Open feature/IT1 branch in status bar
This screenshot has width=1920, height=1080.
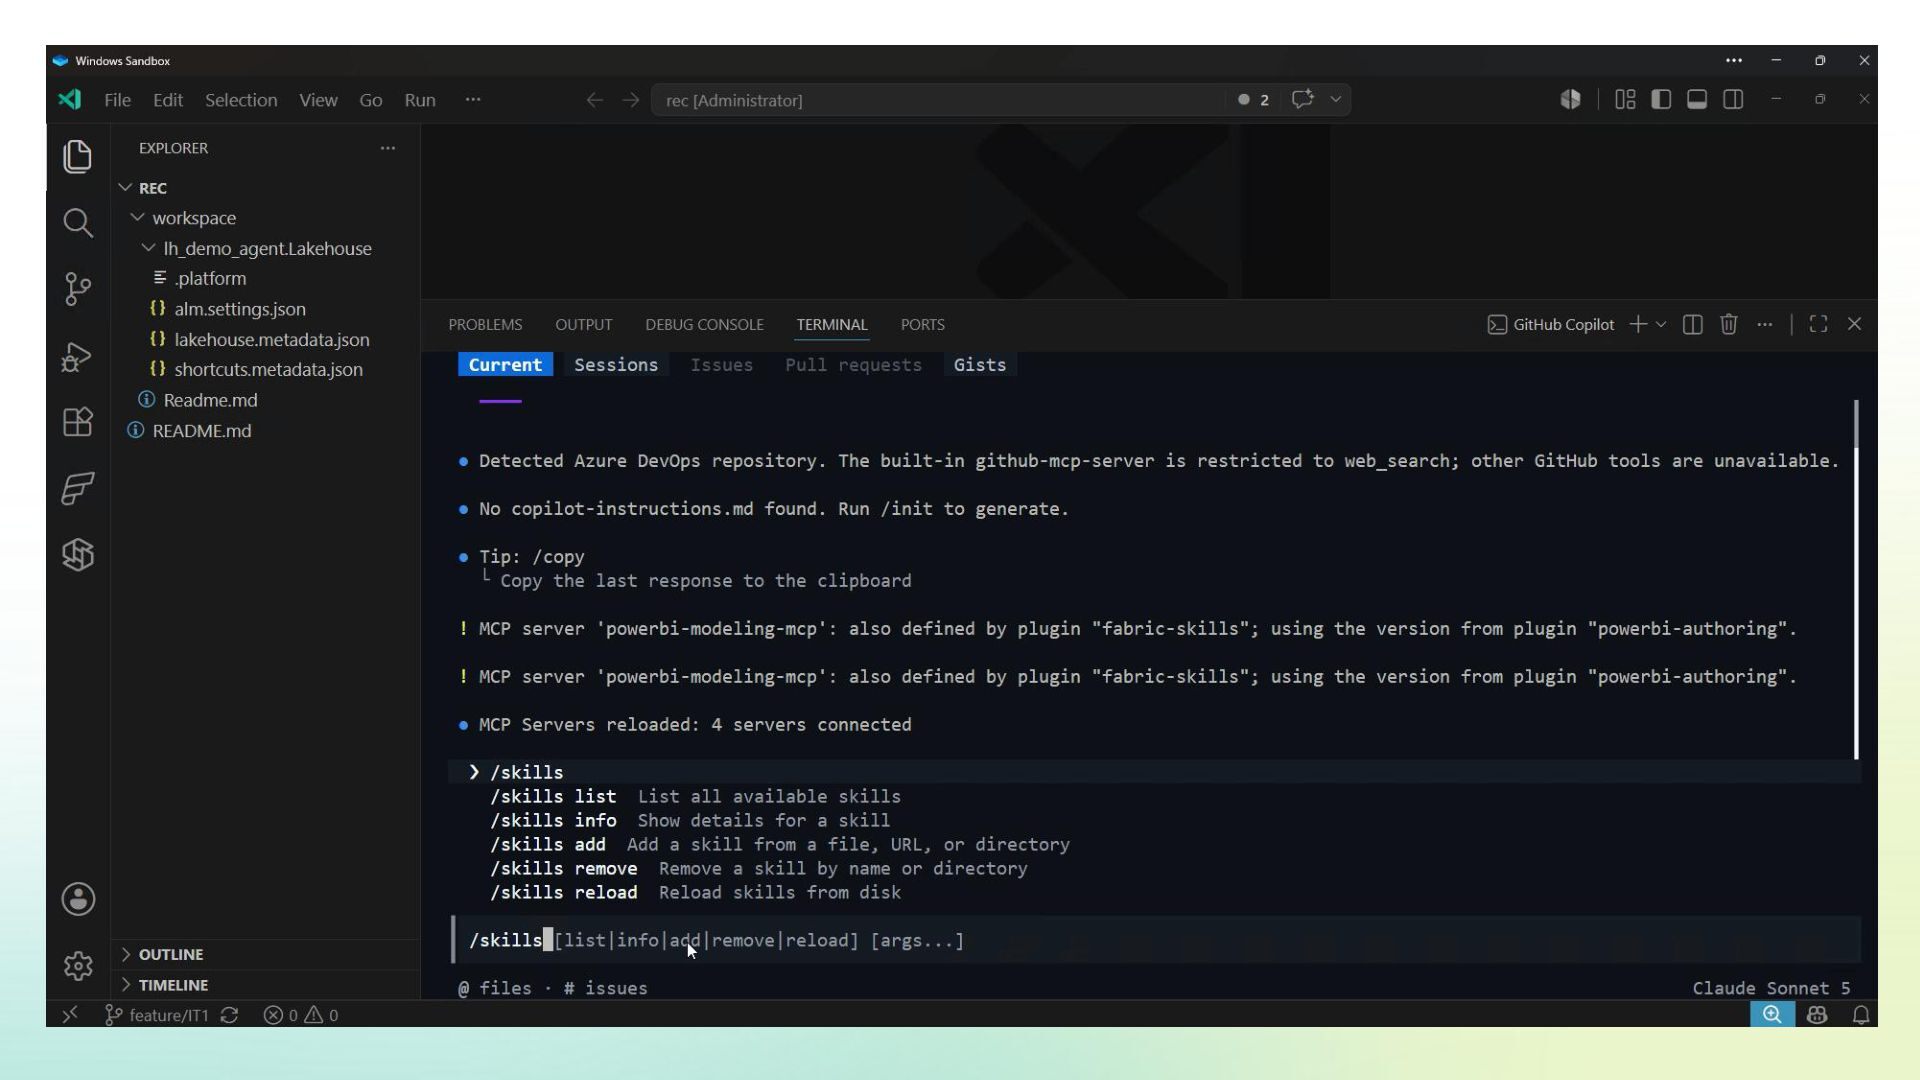pyautogui.click(x=157, y=1015)
